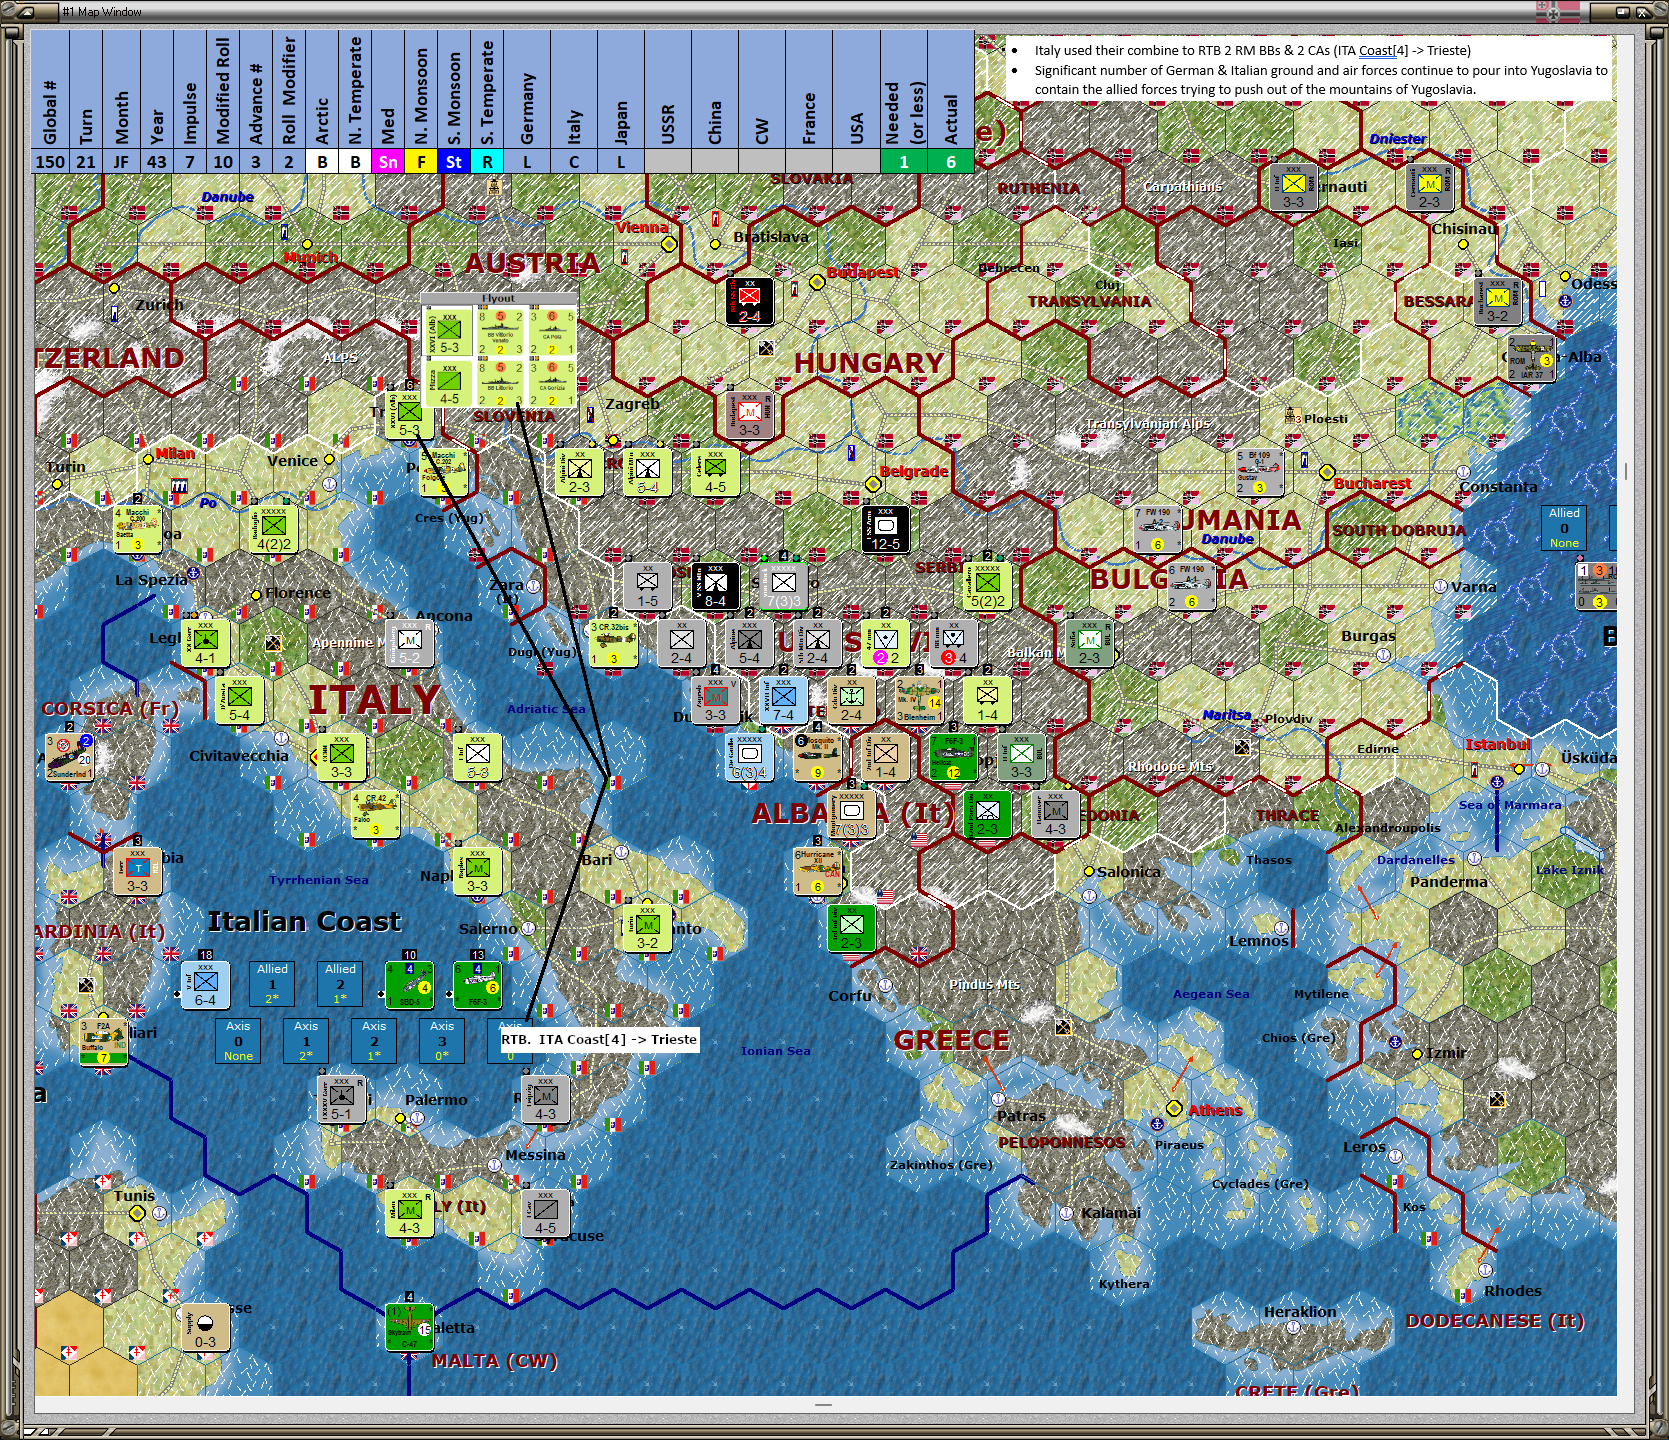Viewport: 1669px width, 1440px height.
Task: Click the Modified Roll column header
Action: click(x=223, y=90)
